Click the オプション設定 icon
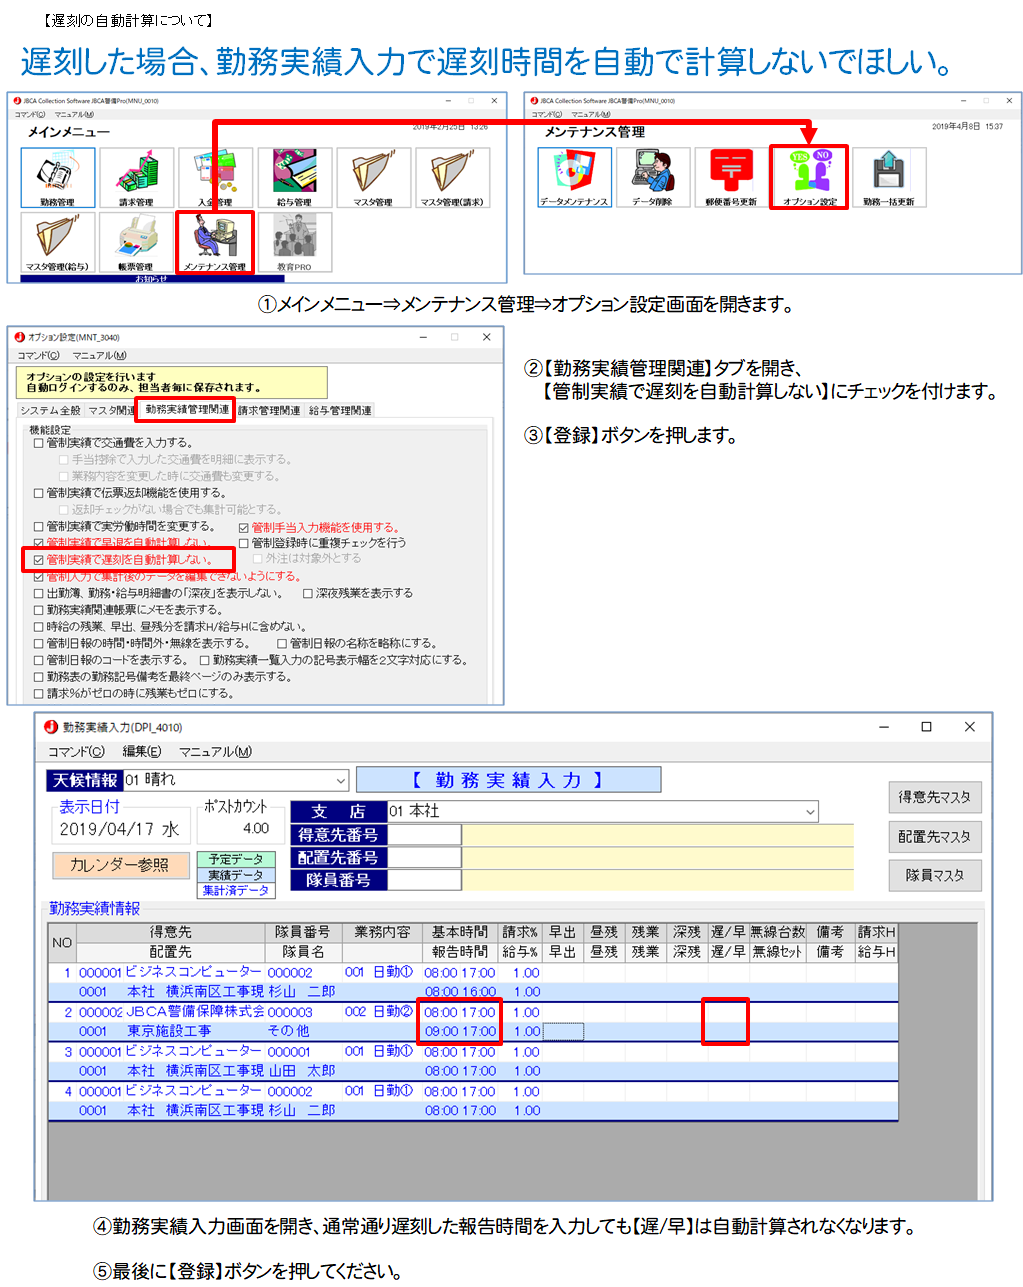 coord(809,176)
